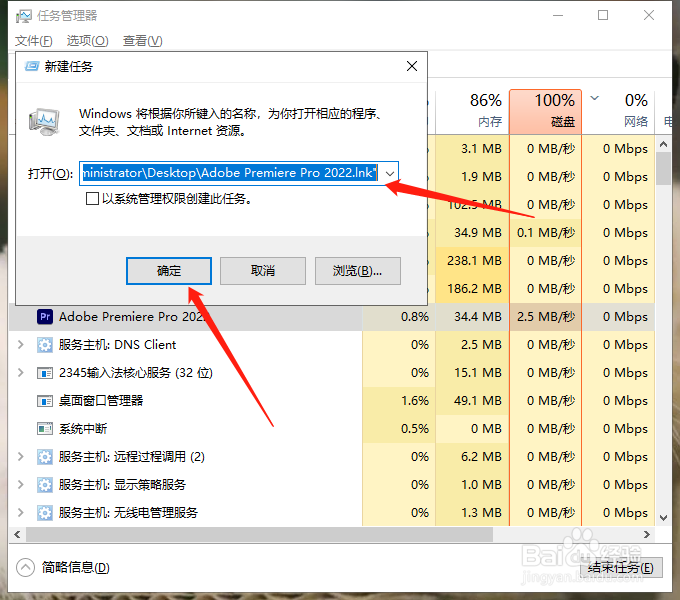Click the 49.1 MB memory cell

coord(472,401)
